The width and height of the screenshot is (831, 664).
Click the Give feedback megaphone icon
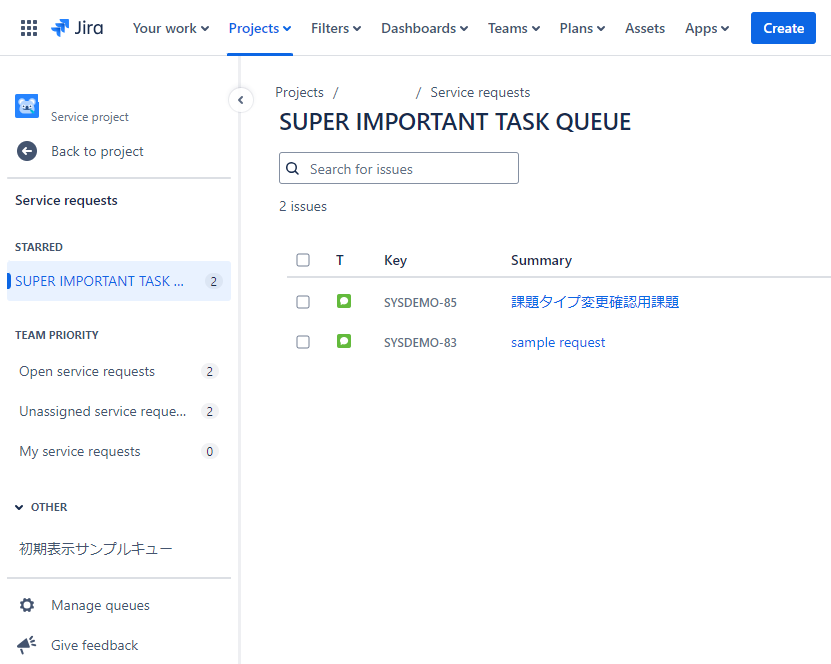[x=26, y=645]
